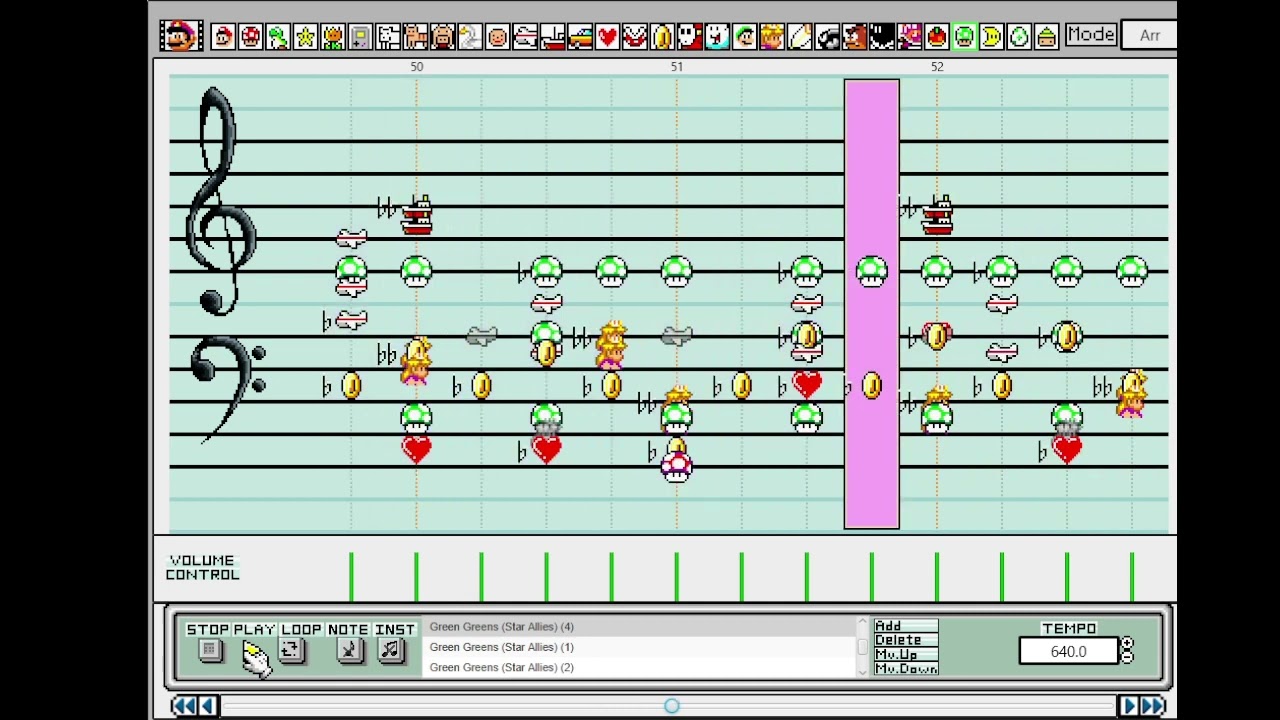Image resolution: width=1280 pixels, height=720 pixels.
Task: Click the tempo value field showing 640.0
Action: [1068, 652]
